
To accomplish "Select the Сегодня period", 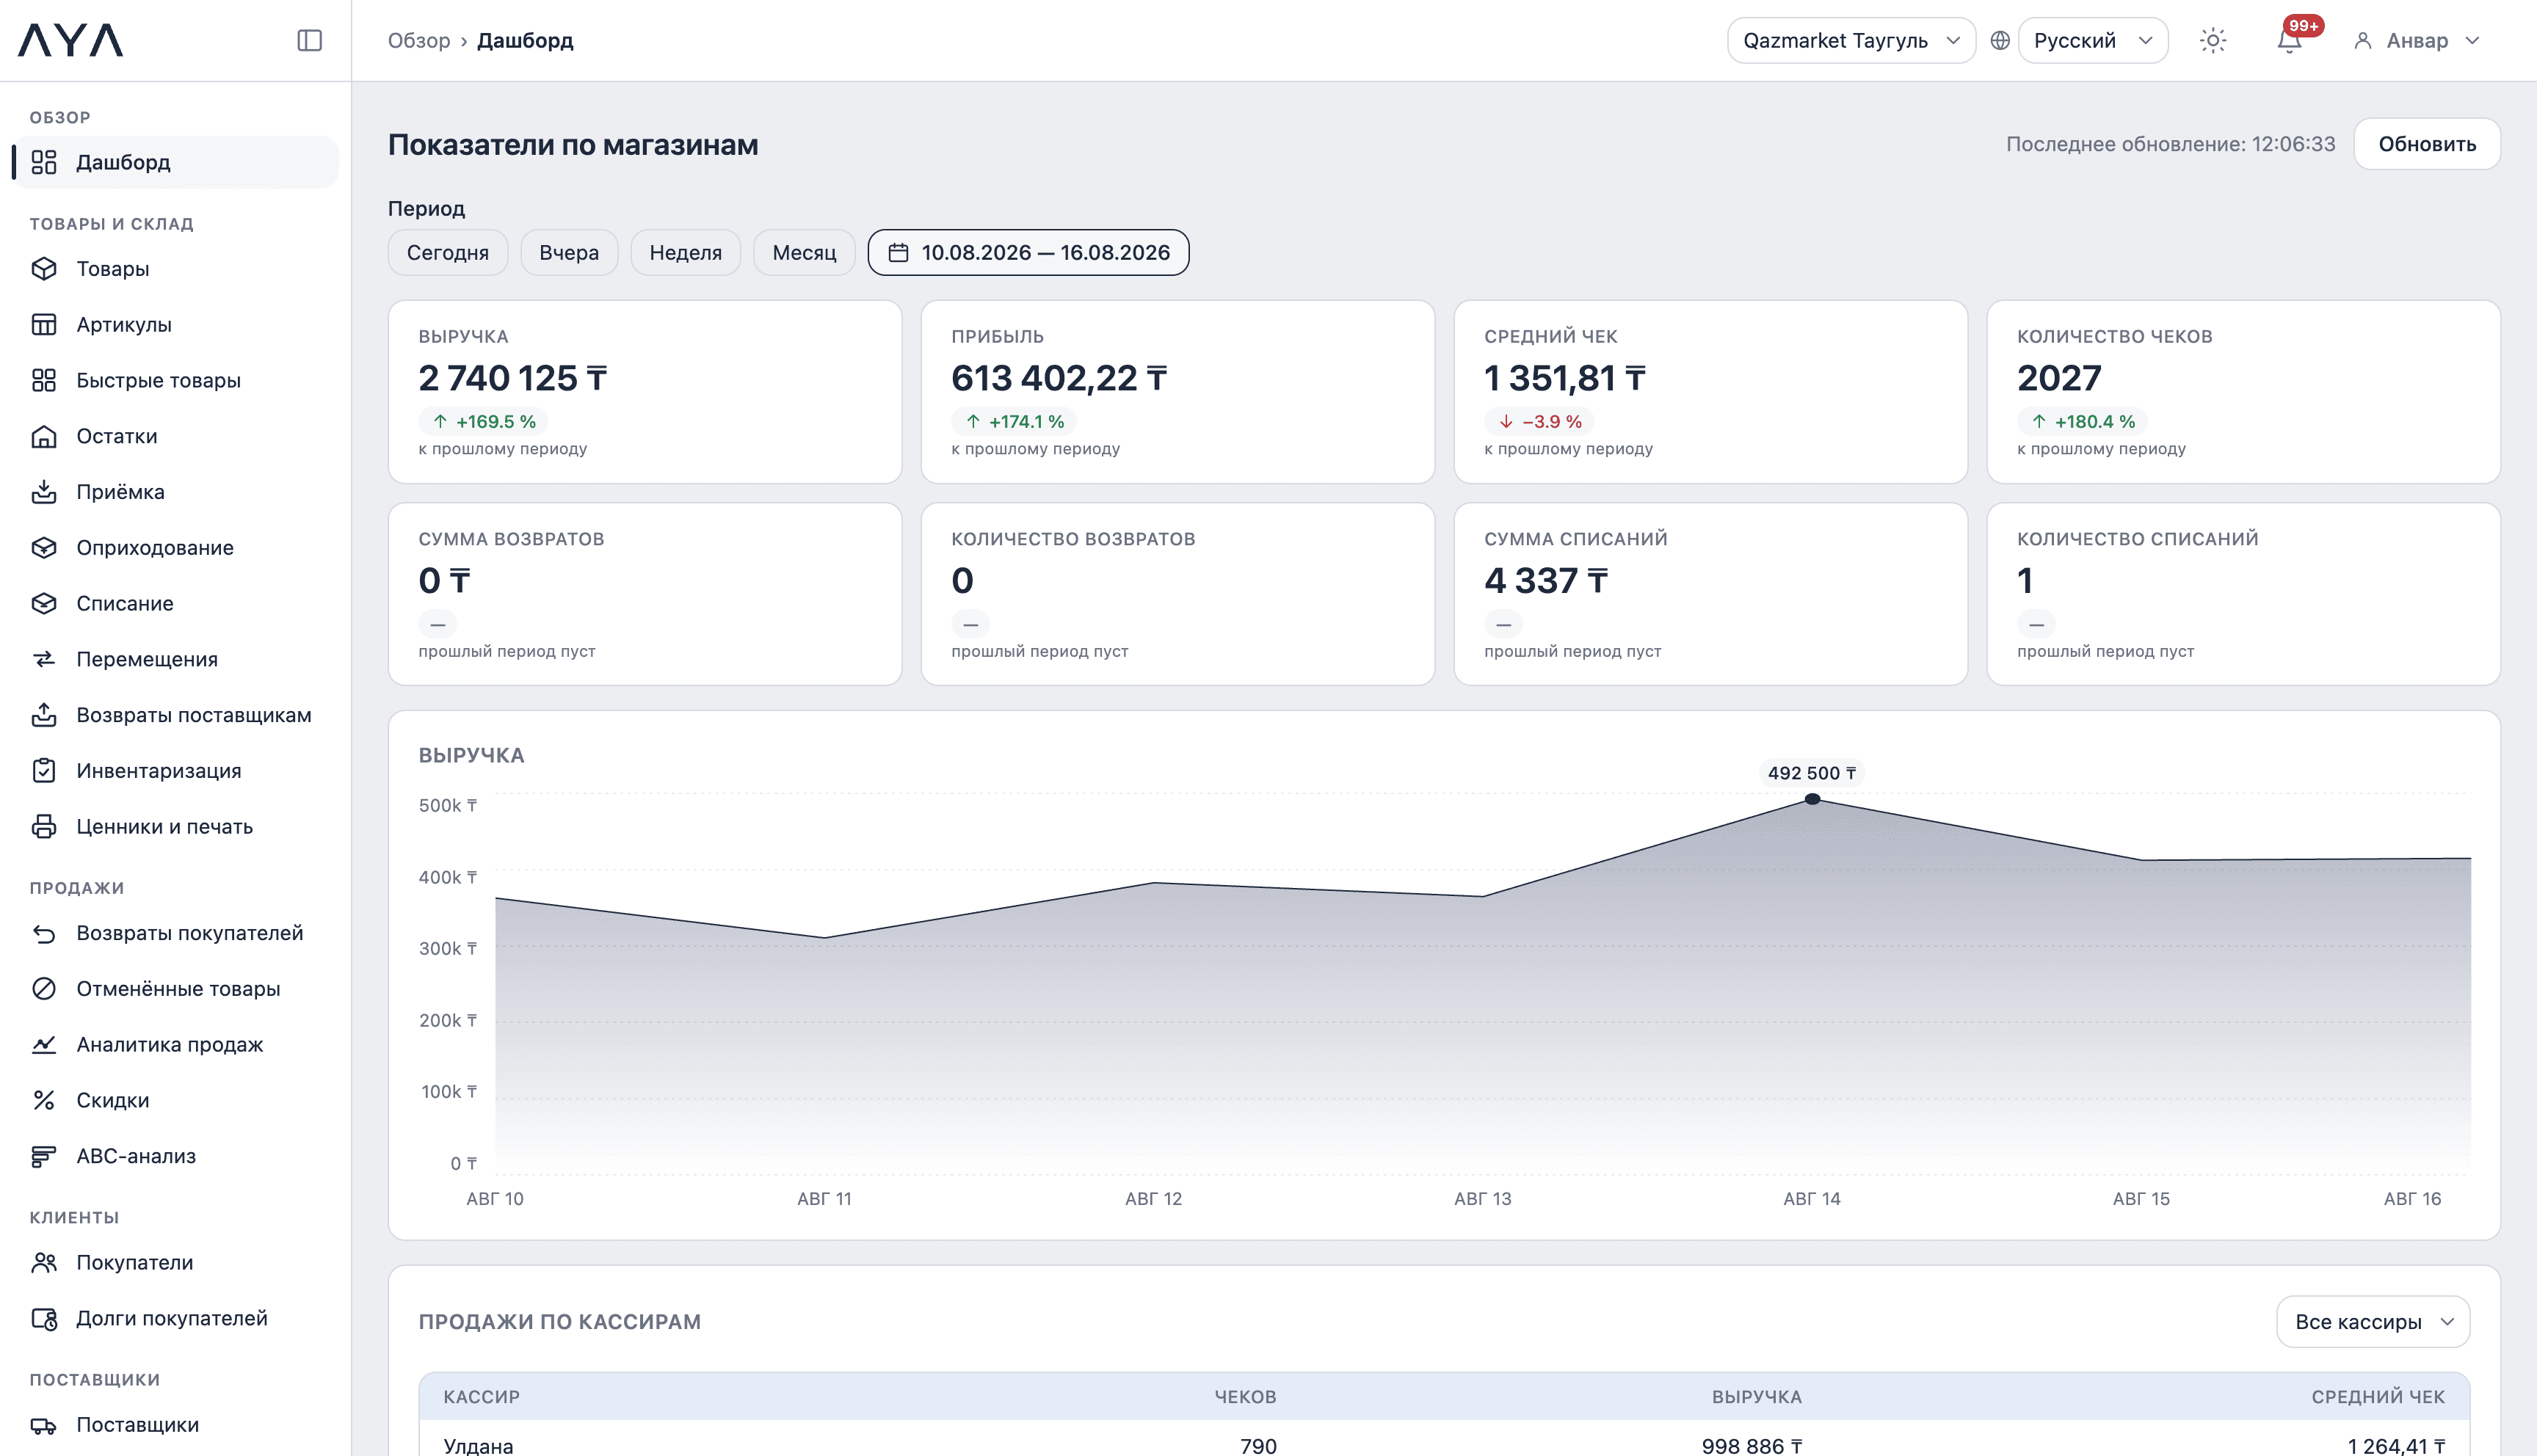I will tap(448, 253).
